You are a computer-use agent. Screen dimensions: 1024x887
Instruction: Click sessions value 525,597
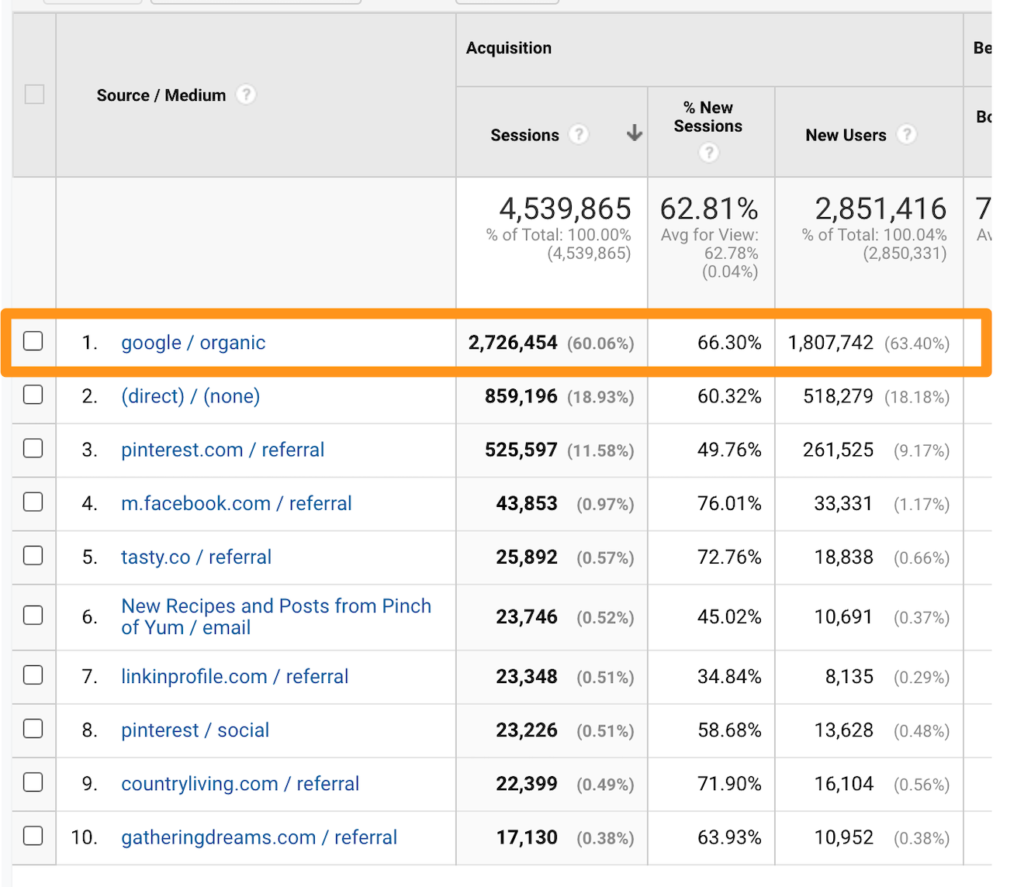tap(521, 449)
